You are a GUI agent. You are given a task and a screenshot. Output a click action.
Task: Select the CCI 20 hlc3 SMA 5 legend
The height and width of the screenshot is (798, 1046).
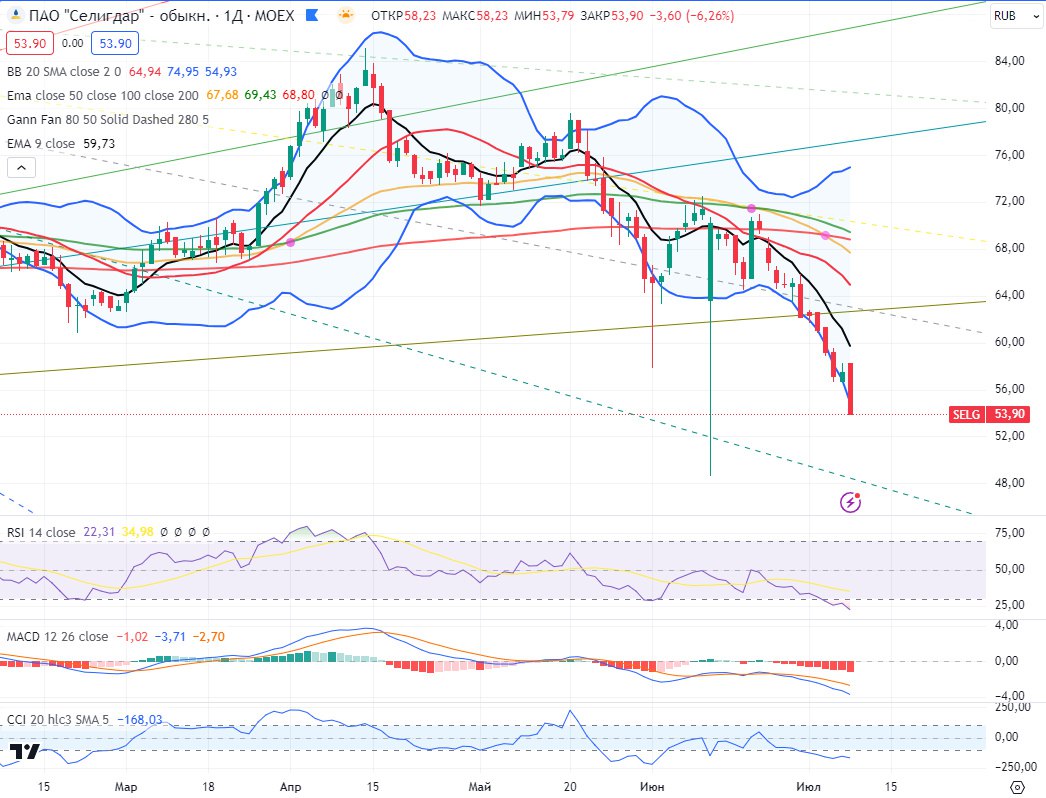pyautogui.click(x=57, y=720)
